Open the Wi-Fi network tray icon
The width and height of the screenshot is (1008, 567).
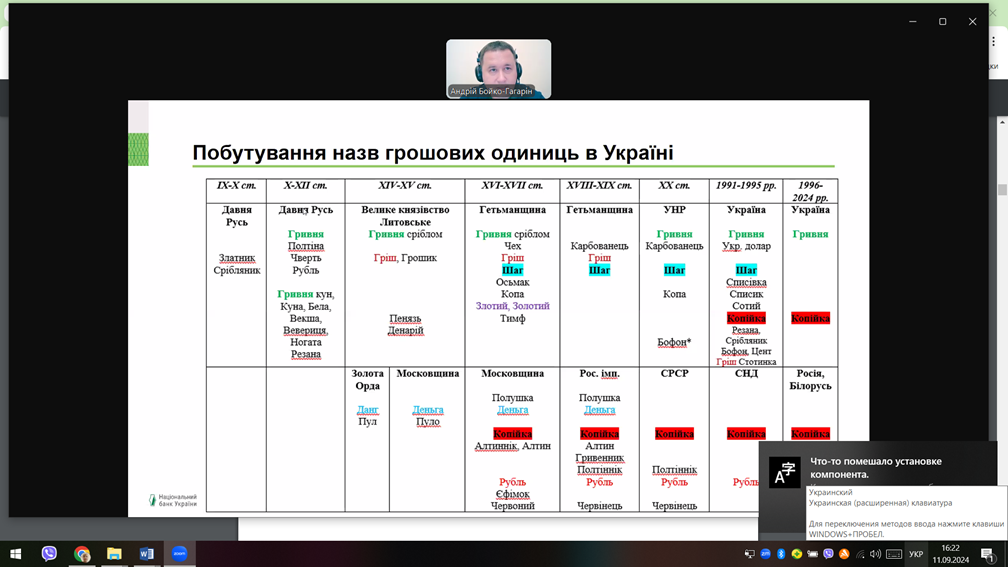coord(860,554)
